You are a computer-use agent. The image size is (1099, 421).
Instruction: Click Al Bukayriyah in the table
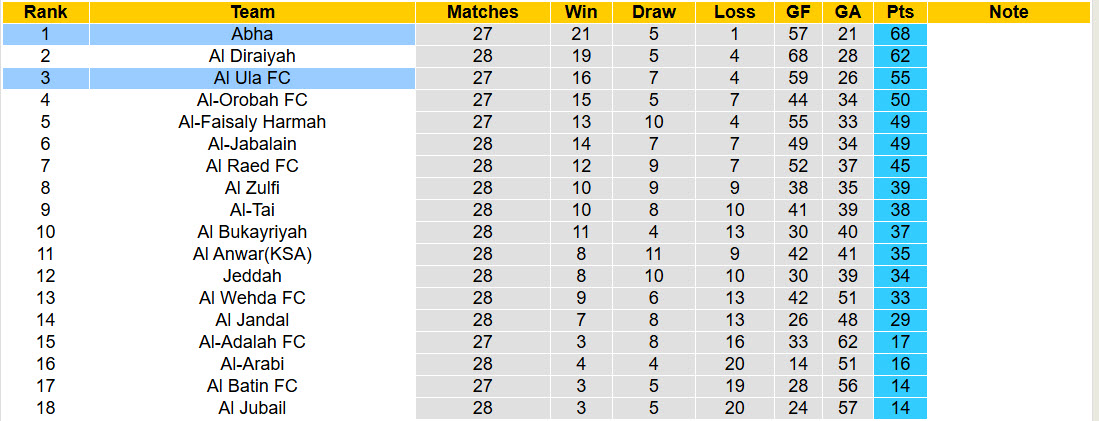tap(252, 232)
